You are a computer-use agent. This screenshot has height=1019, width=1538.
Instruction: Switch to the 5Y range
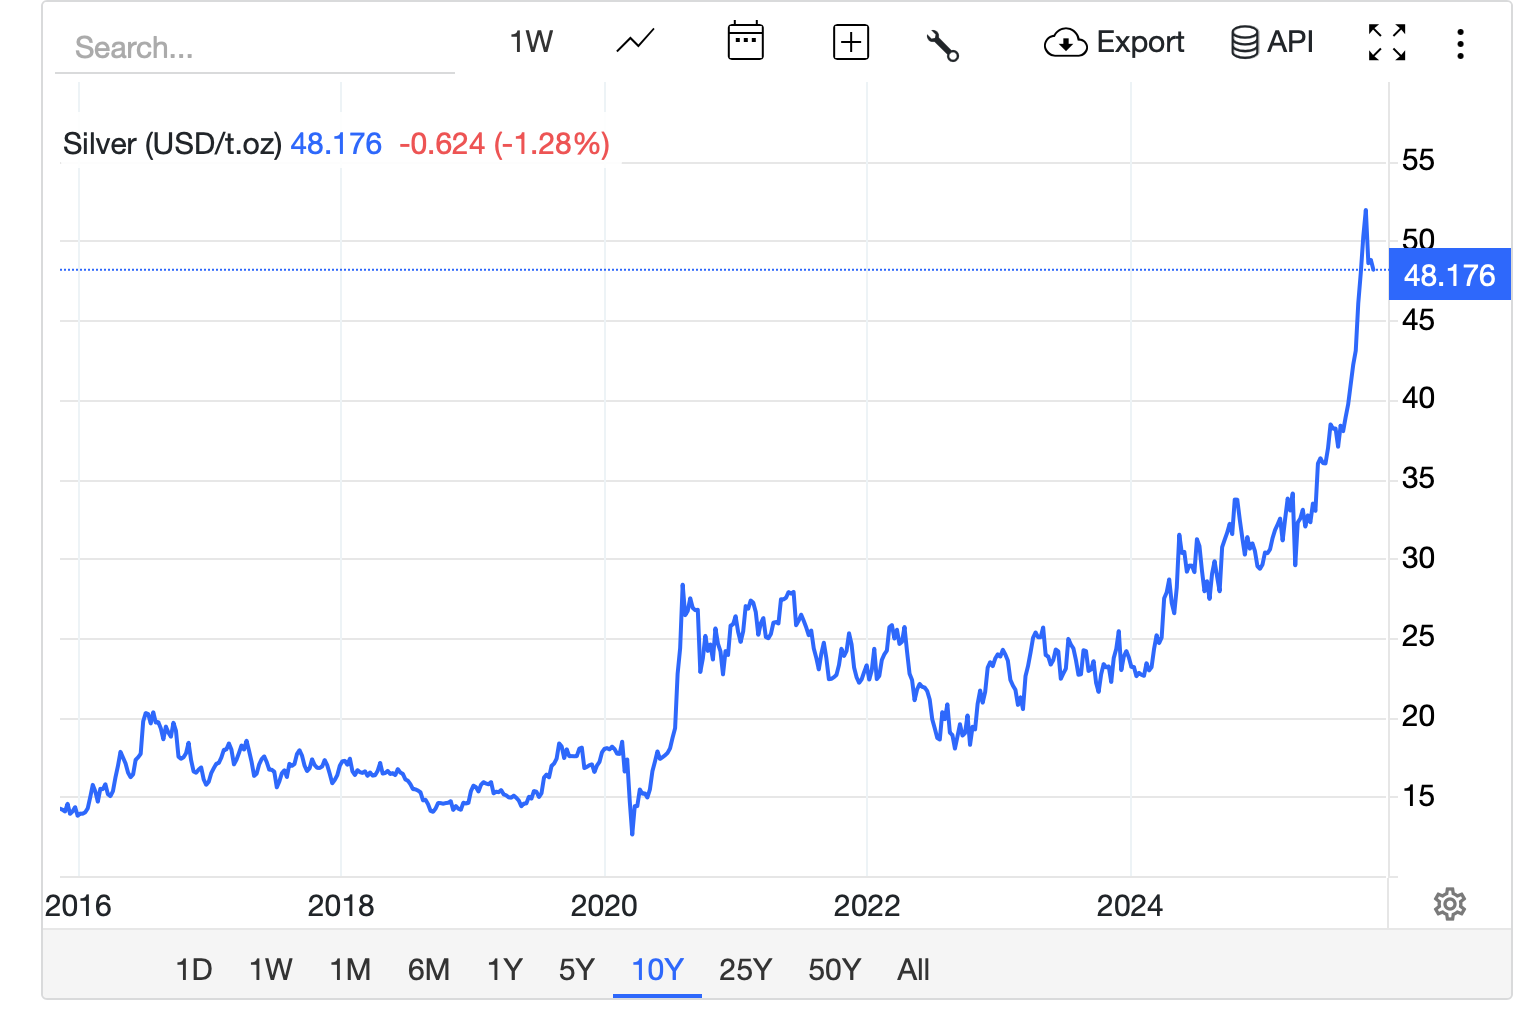click(x=577, y=969)
